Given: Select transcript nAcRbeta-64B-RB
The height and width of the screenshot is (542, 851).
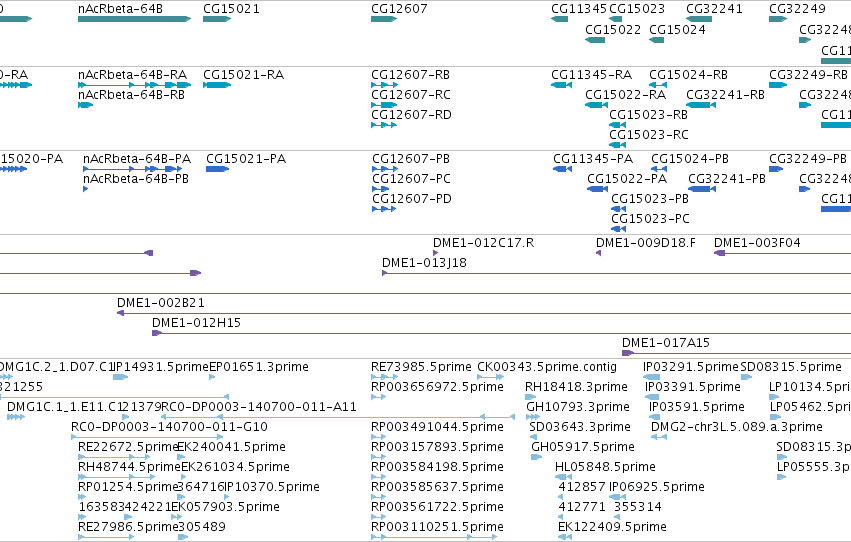Looking at the screenshot, I should [x=86, y=105].
